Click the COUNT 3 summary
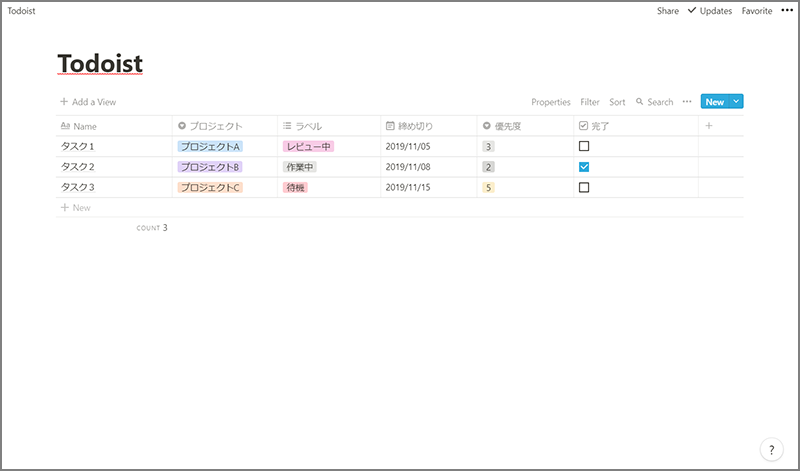 tap(152, 228)
